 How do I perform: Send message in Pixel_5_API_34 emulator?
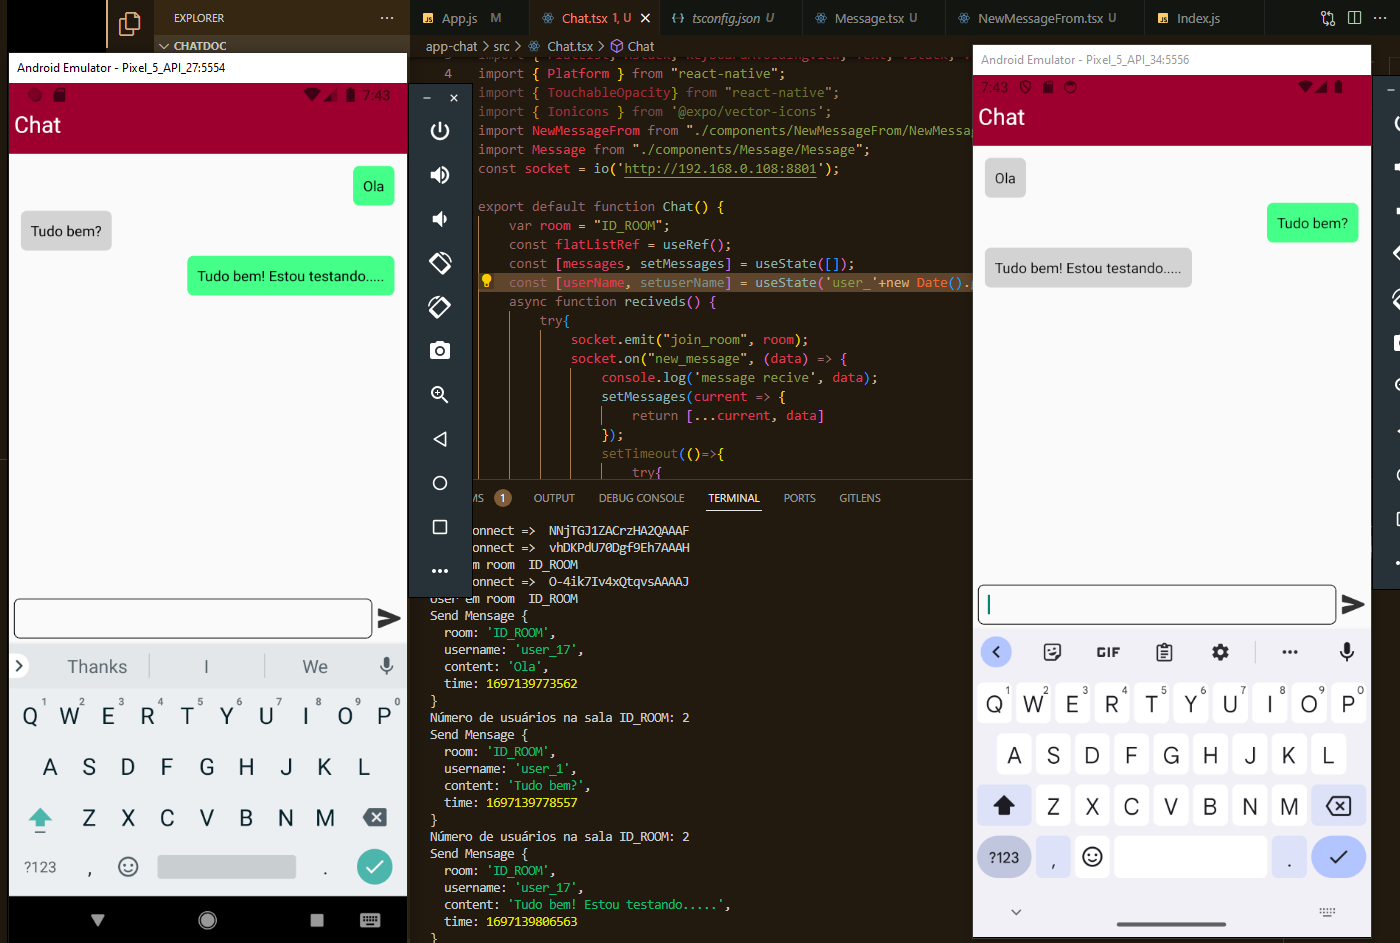click(1353, 604)
